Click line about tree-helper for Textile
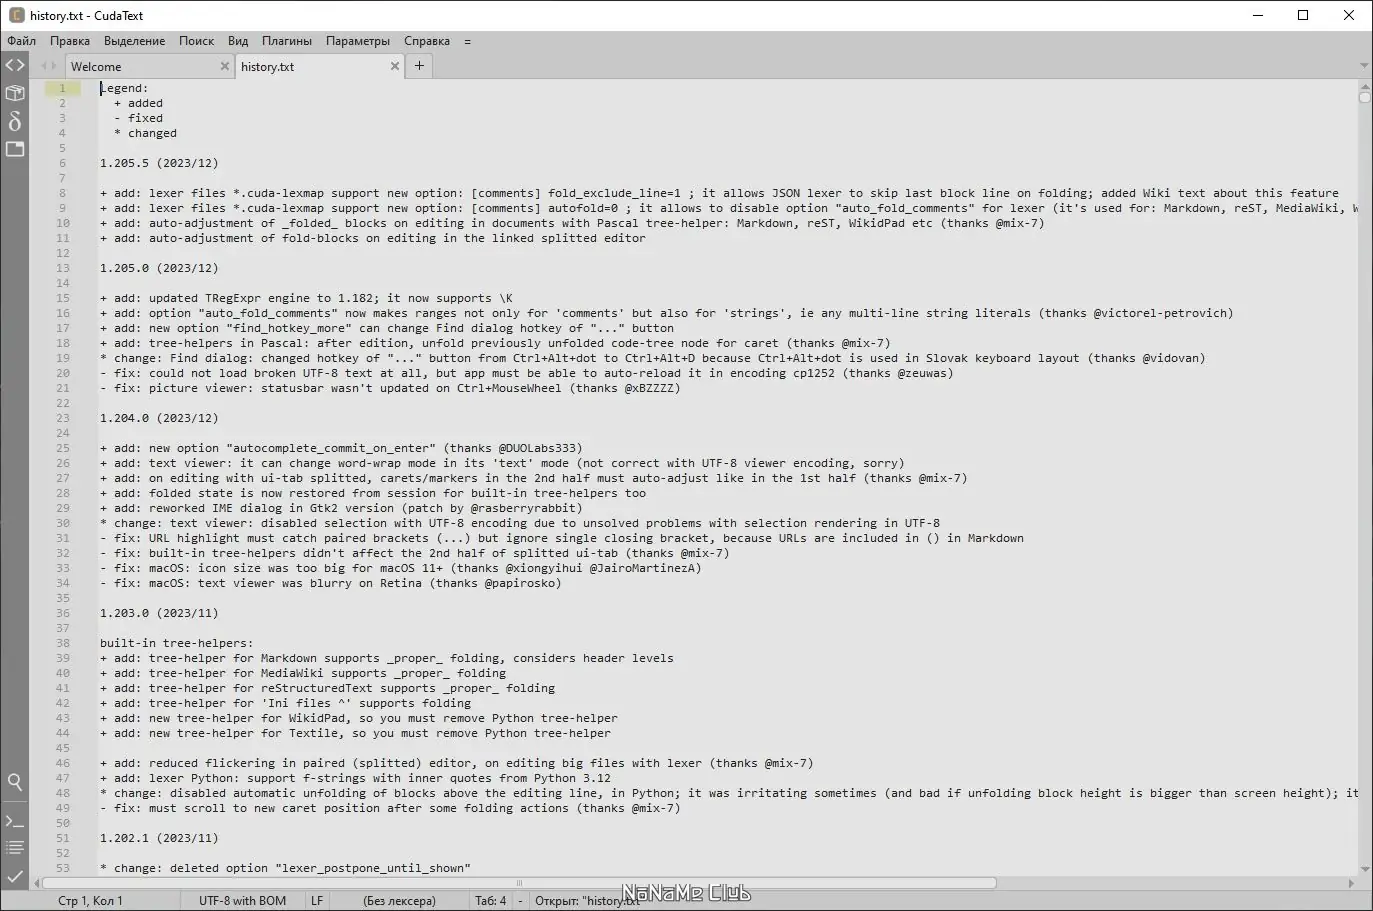This screenshot has width=1373, height=911. click(x=355, y=733)
